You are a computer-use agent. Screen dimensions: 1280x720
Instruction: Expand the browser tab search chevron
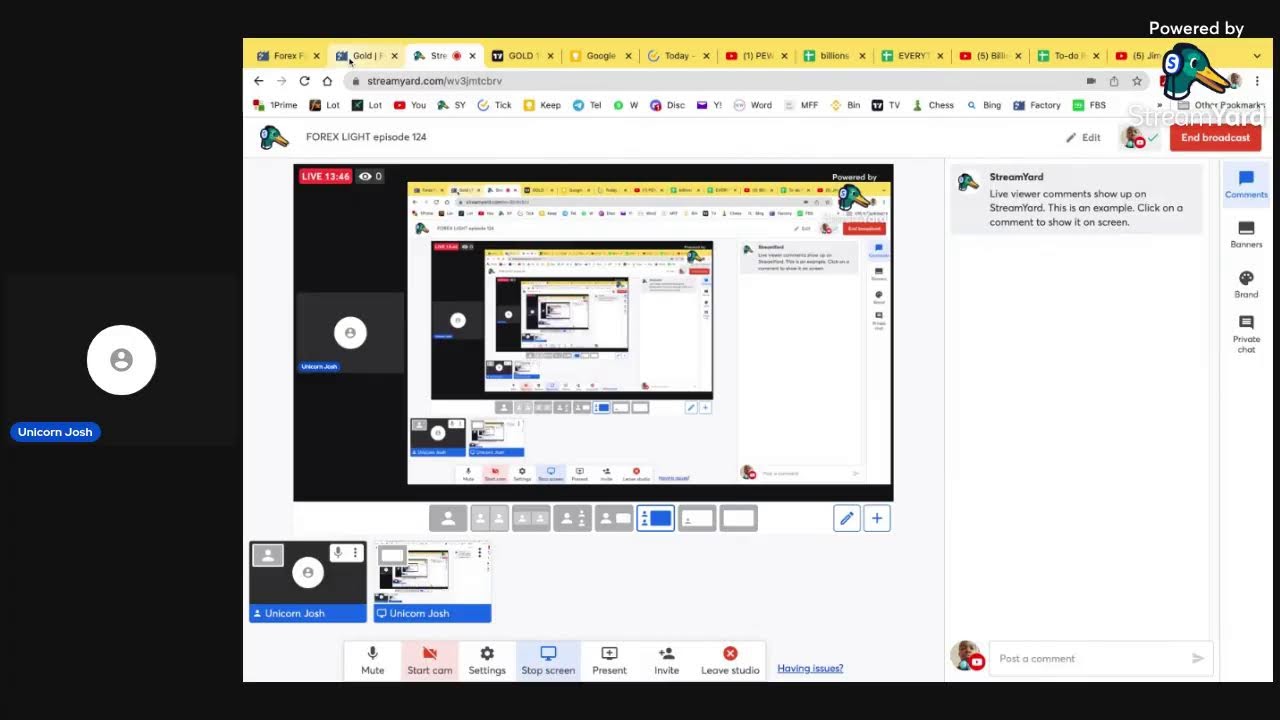pos(1257,56)
